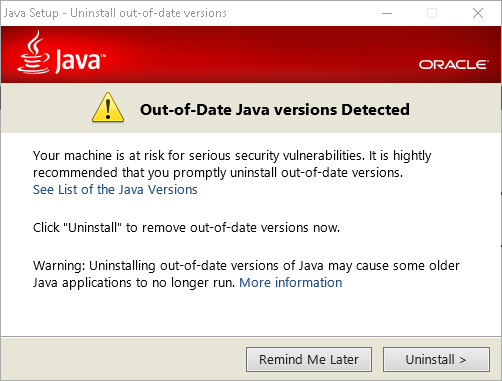The image size is (502, 381).
Task: Click the grayed-out maximize button
Action: 432,13
